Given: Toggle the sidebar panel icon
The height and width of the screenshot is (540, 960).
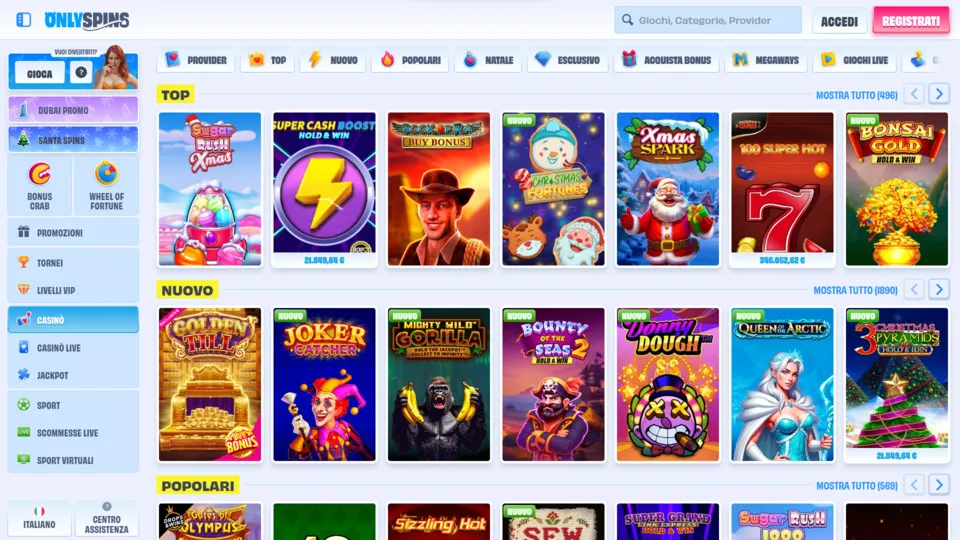Looking at the screenshot, I should (23, 20).
